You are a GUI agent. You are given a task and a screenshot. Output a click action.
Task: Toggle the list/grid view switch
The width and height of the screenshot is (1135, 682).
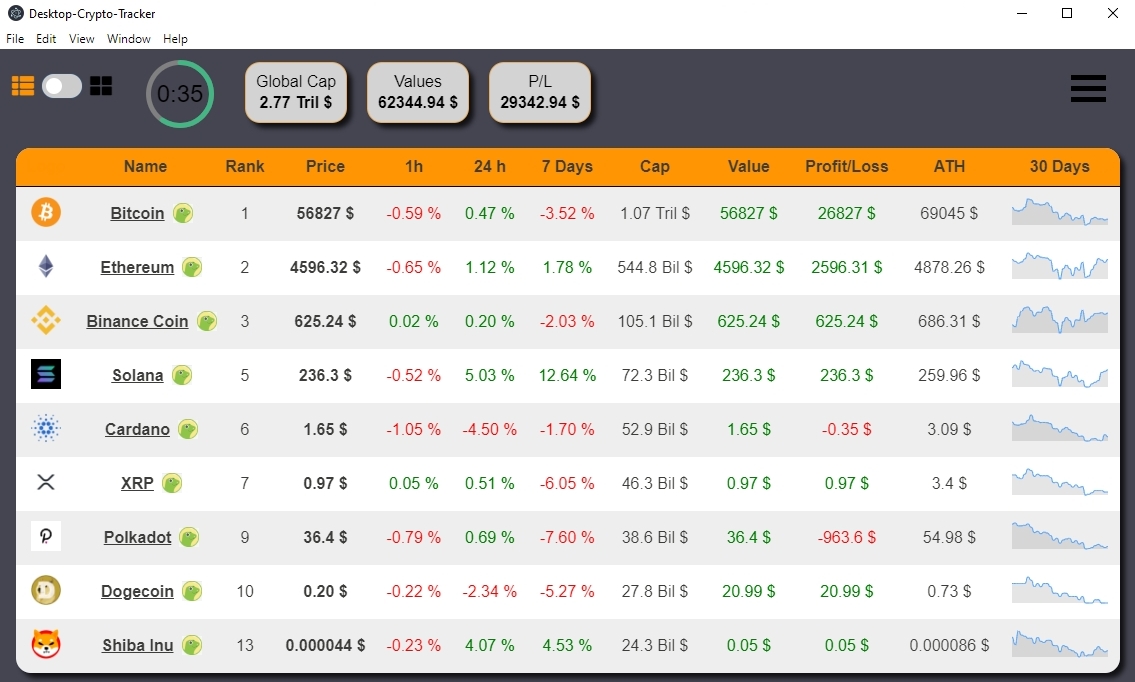pos(62,86)
